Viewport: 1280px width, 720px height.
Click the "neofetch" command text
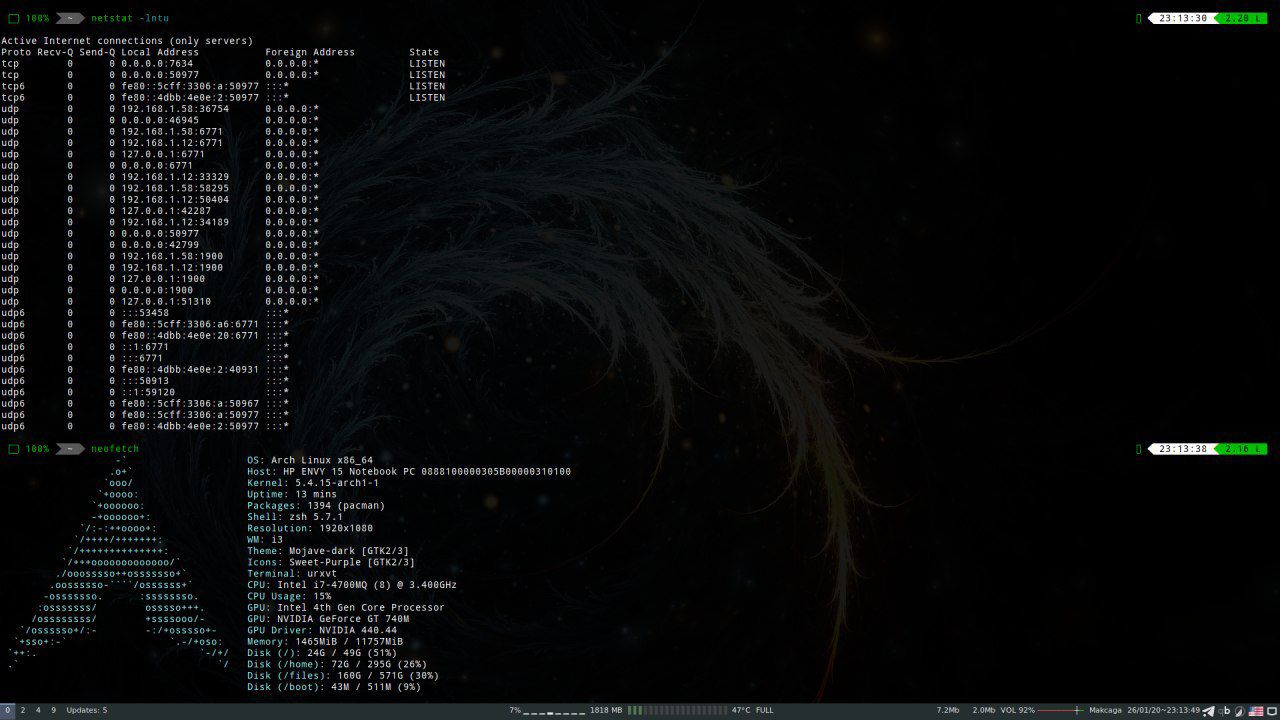[x=115, y=449]
